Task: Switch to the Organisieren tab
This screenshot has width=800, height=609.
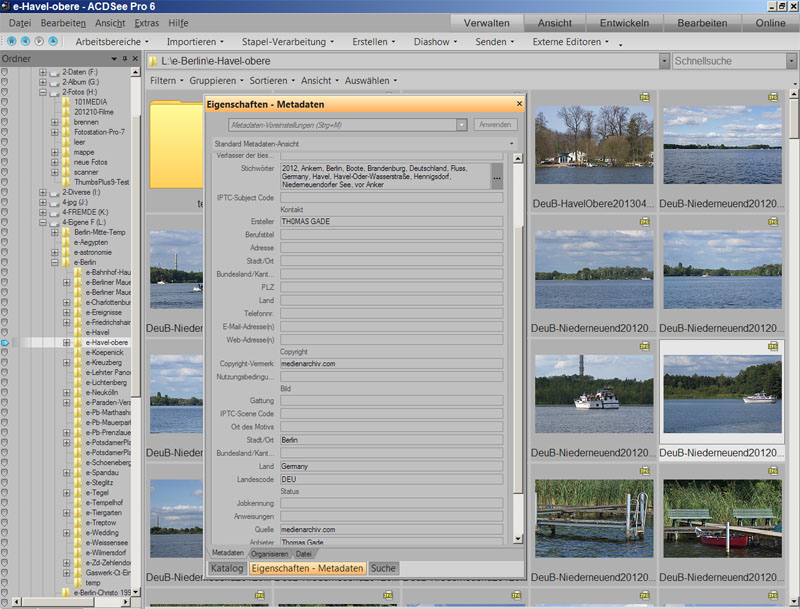Action: (270, 553)
